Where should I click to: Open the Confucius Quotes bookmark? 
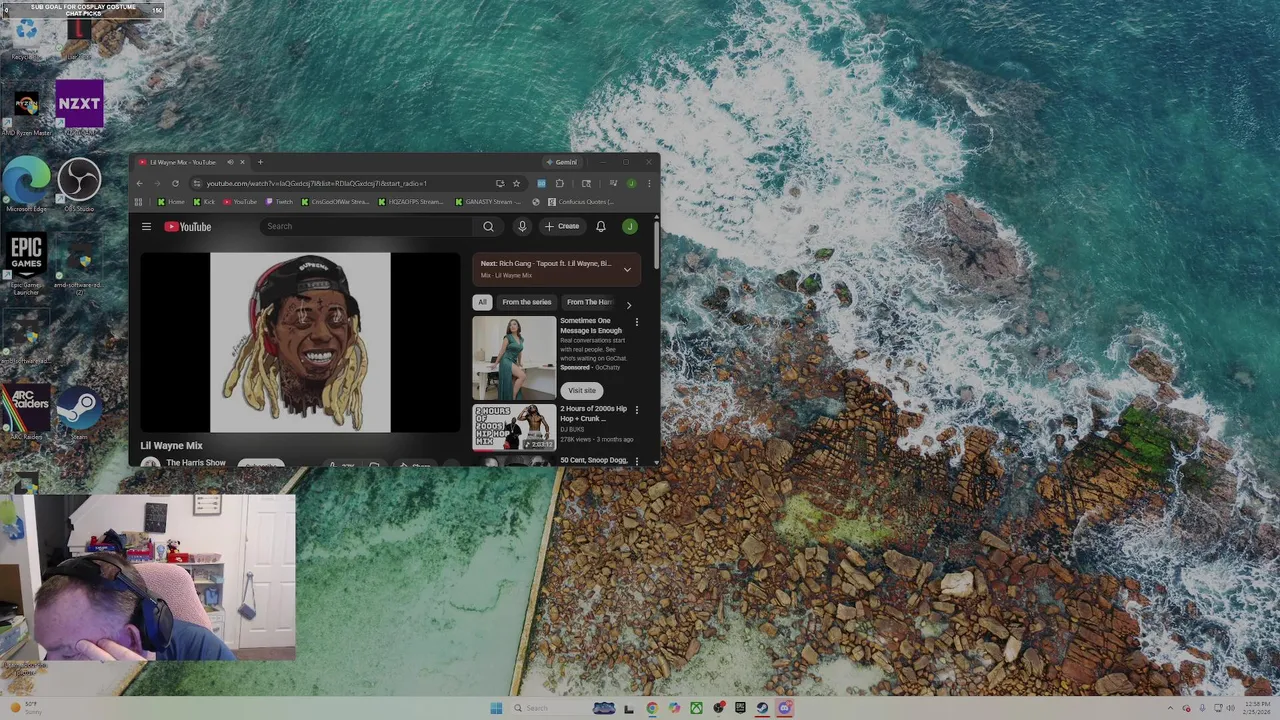coord(580,202)
